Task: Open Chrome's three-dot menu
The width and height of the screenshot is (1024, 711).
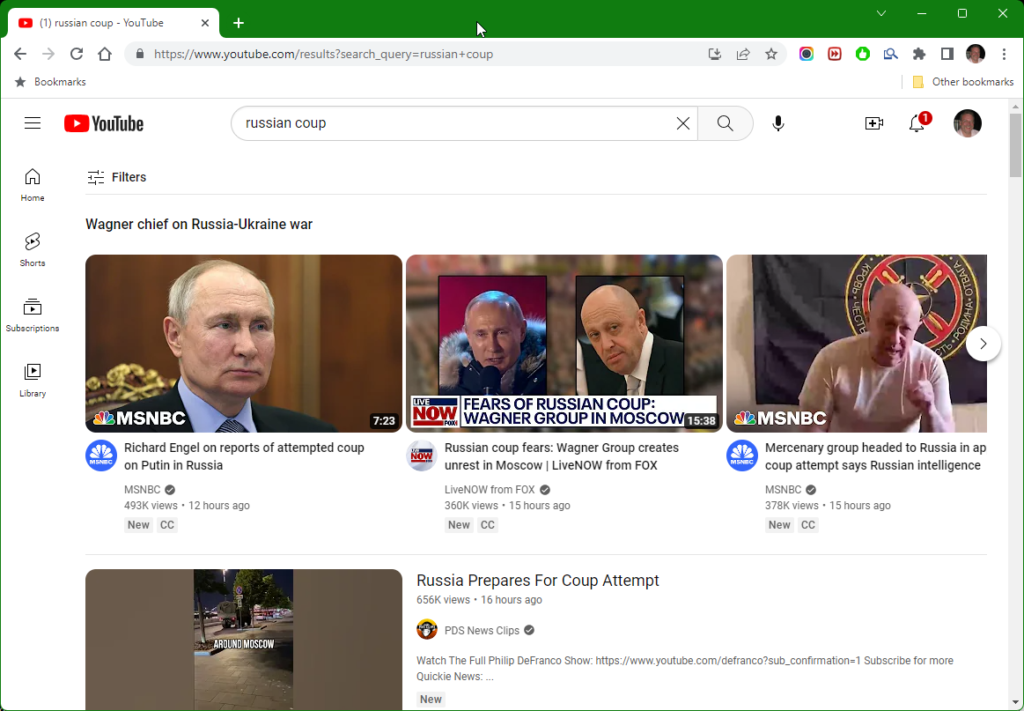Action: coord(1004,54)
